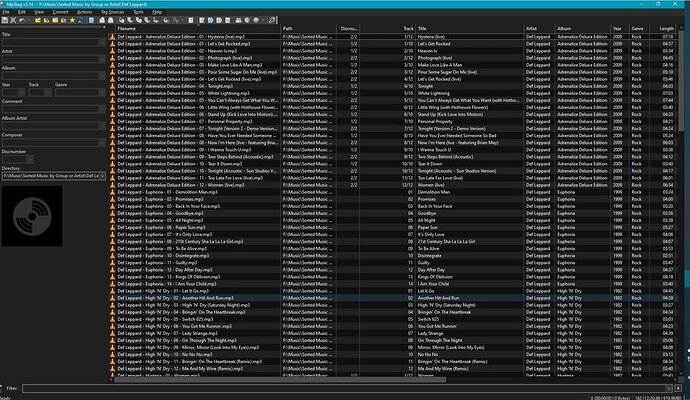Open the View menu
The width and height of the screenshot is (690, 400).
click(x=39, y=12)
